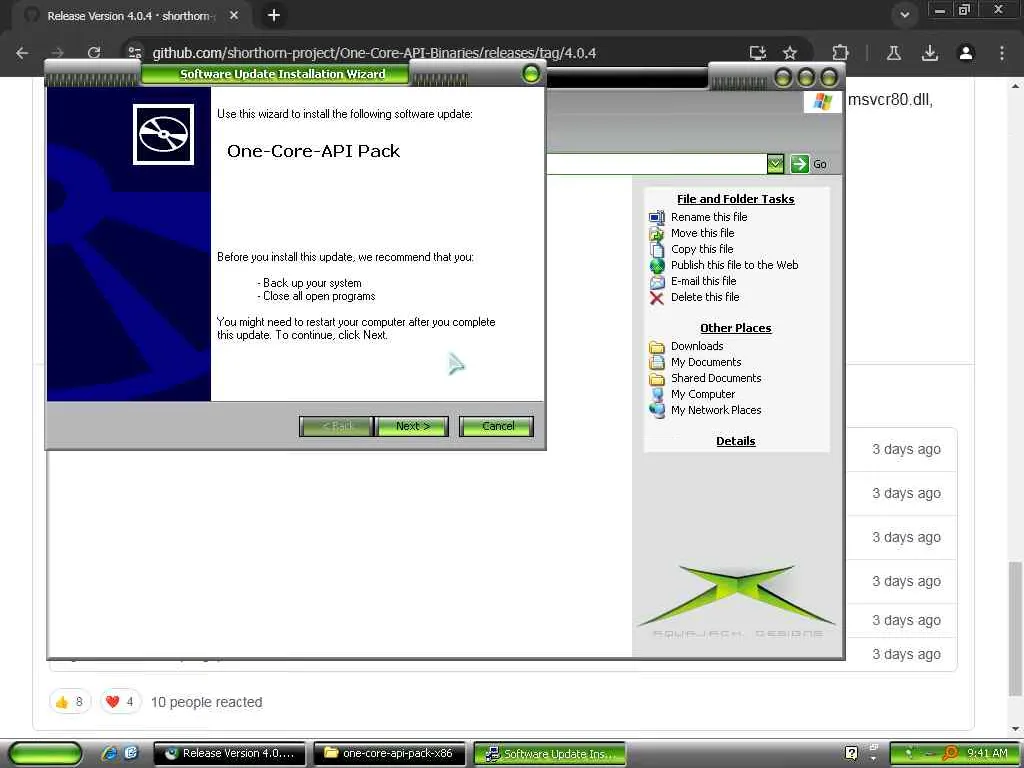Click the green Start button

pos(46,754)
